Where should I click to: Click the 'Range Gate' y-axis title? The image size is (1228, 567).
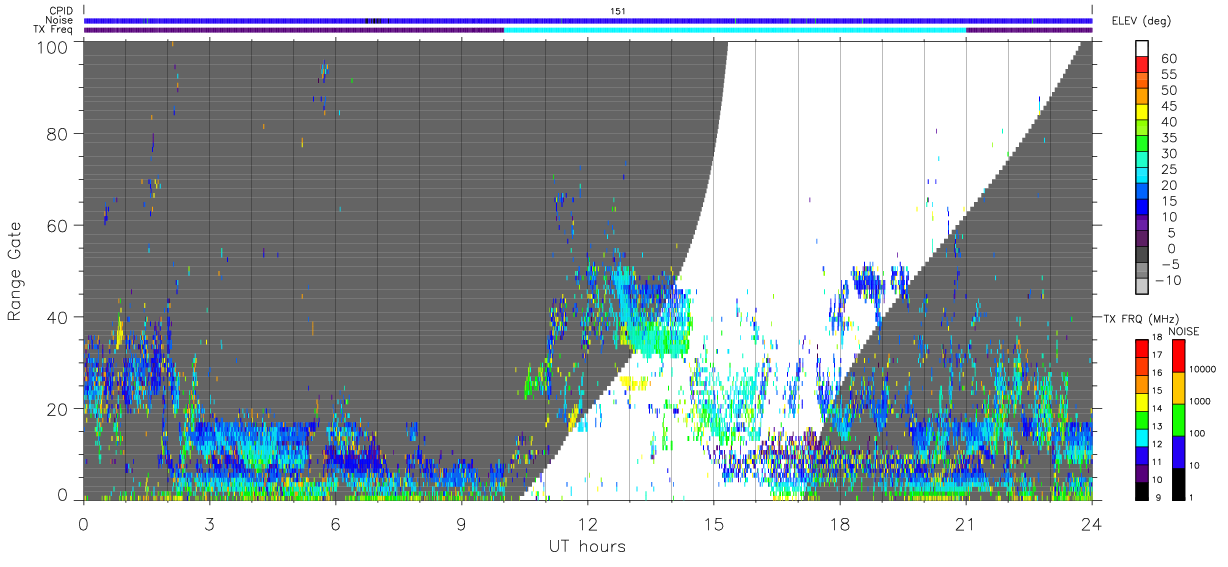click(x=15, y=271)
